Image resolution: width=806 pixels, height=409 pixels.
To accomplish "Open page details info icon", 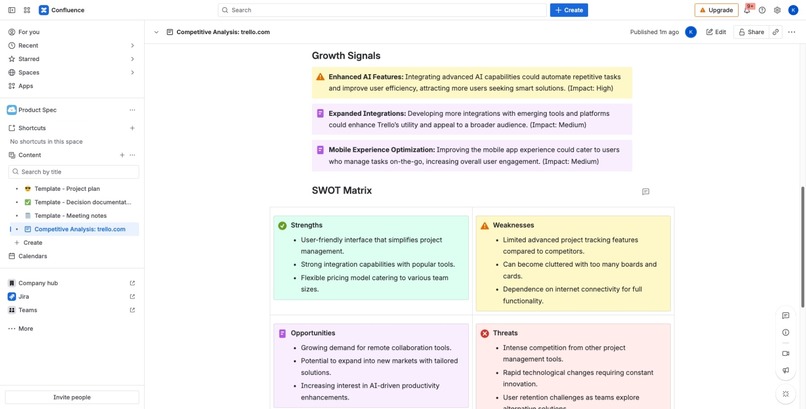I will coord(785,332).
